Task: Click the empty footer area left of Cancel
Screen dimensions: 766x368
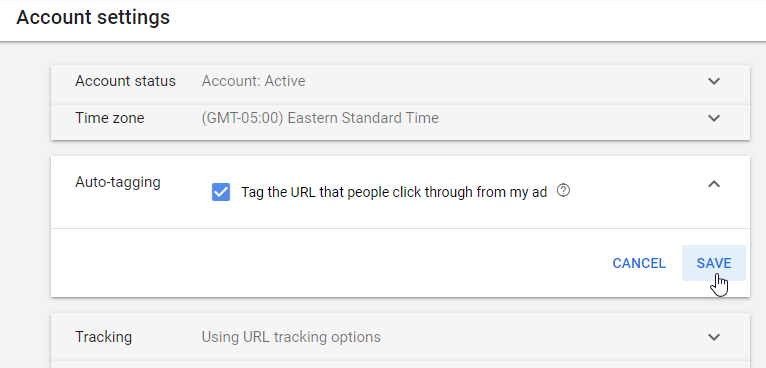Action: click(x=327, y=263)
